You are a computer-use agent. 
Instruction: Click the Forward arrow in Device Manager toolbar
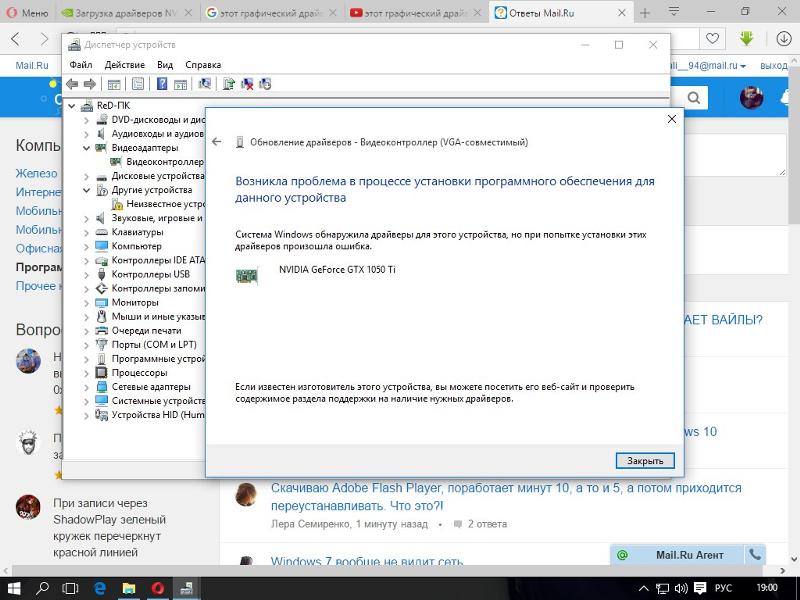tap(90, 84)
